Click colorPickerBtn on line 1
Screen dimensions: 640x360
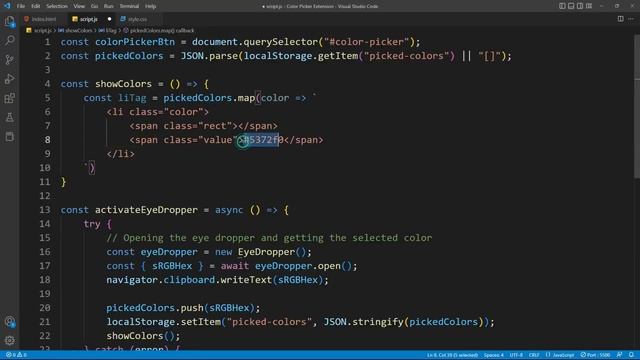[x=135, y=42]
